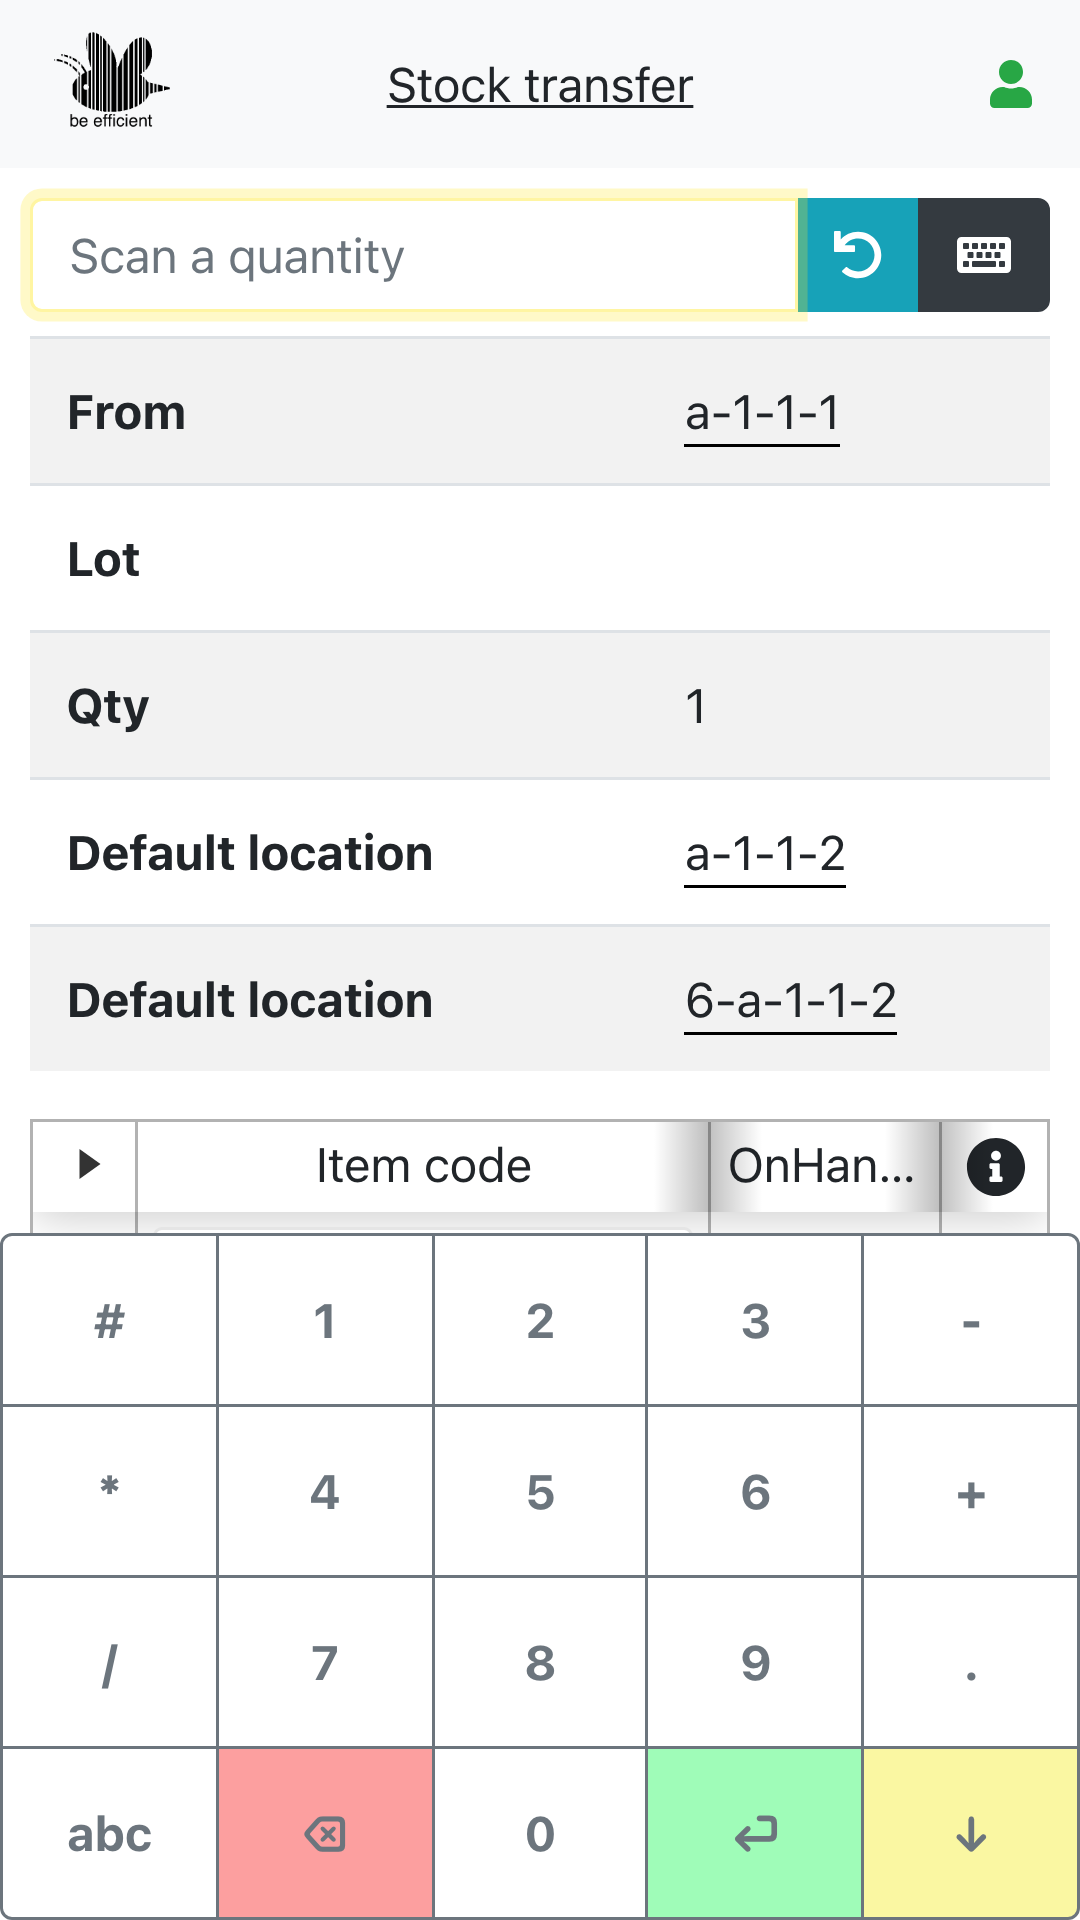Click the green user profile icon
Screen dimensions: 1080x1920
click(1010, 85)
